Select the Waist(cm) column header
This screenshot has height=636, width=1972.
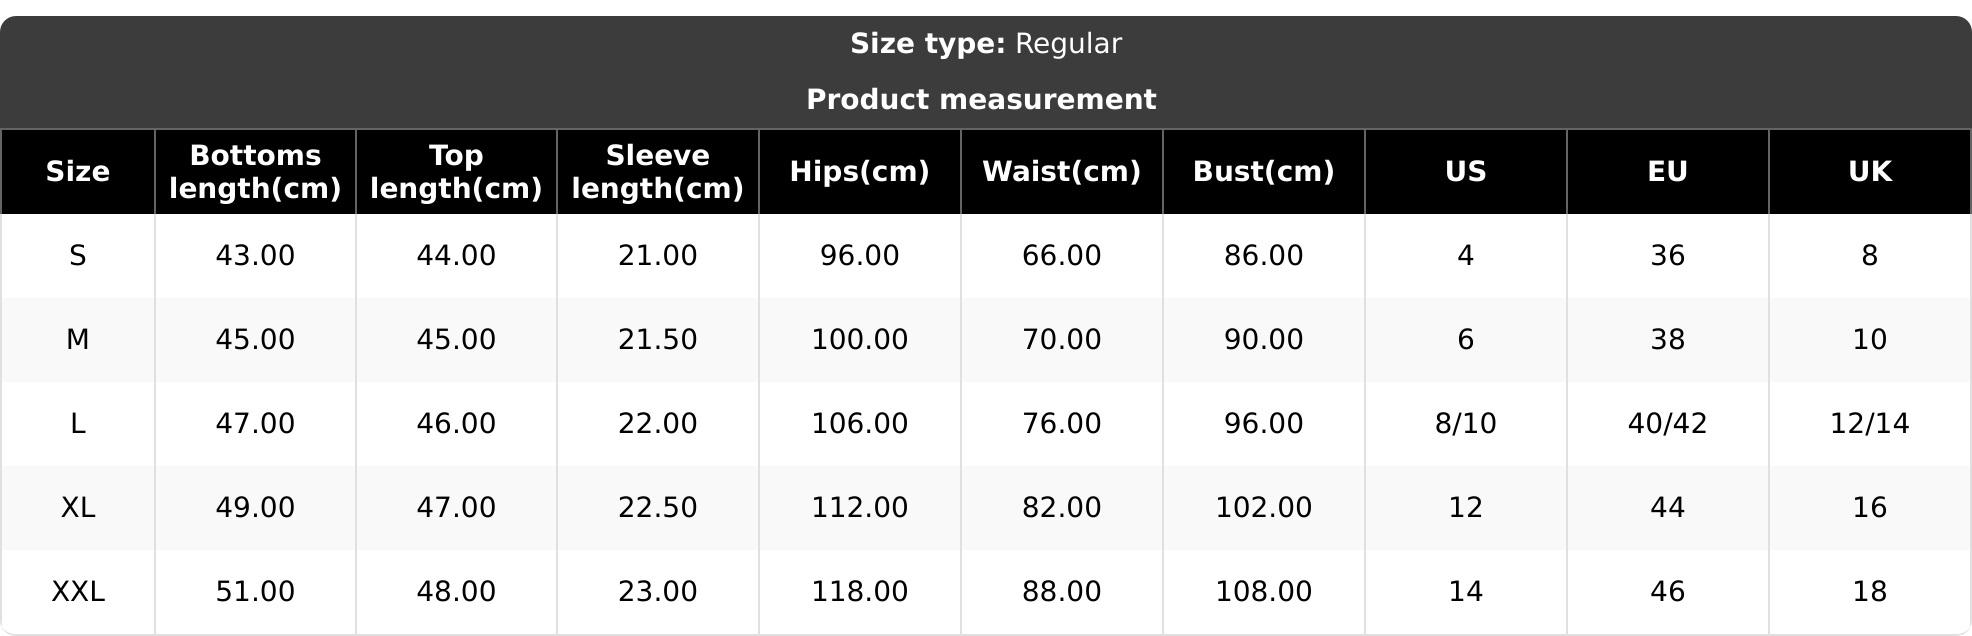1062,172
